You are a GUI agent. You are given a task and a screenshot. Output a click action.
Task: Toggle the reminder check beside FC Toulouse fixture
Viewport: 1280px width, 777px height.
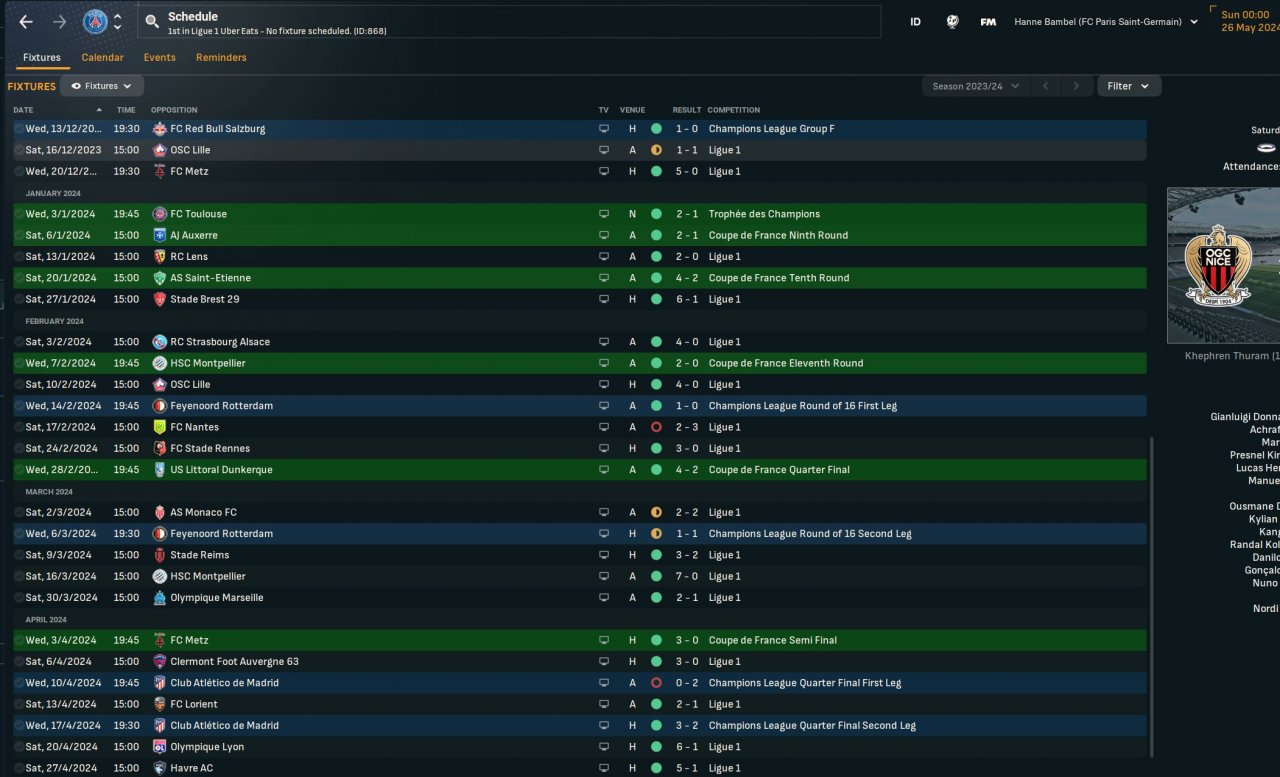click(x=19, y=214)
